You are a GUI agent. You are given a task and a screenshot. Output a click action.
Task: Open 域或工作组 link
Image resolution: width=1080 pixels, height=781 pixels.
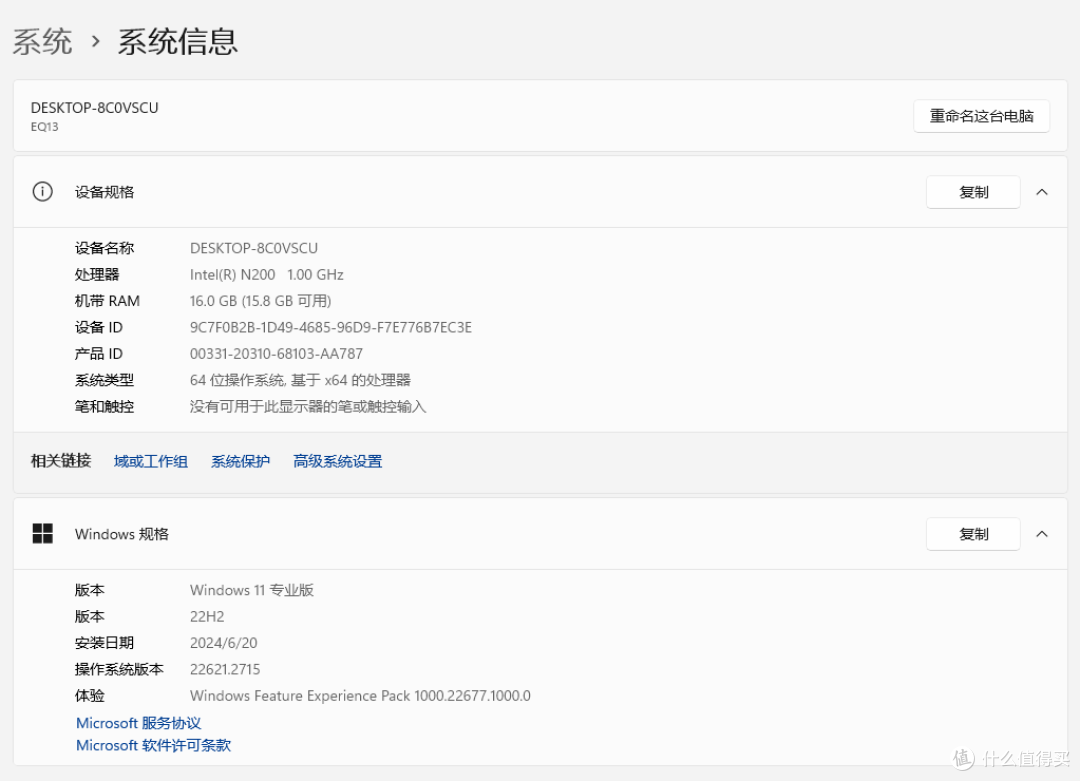151,461
